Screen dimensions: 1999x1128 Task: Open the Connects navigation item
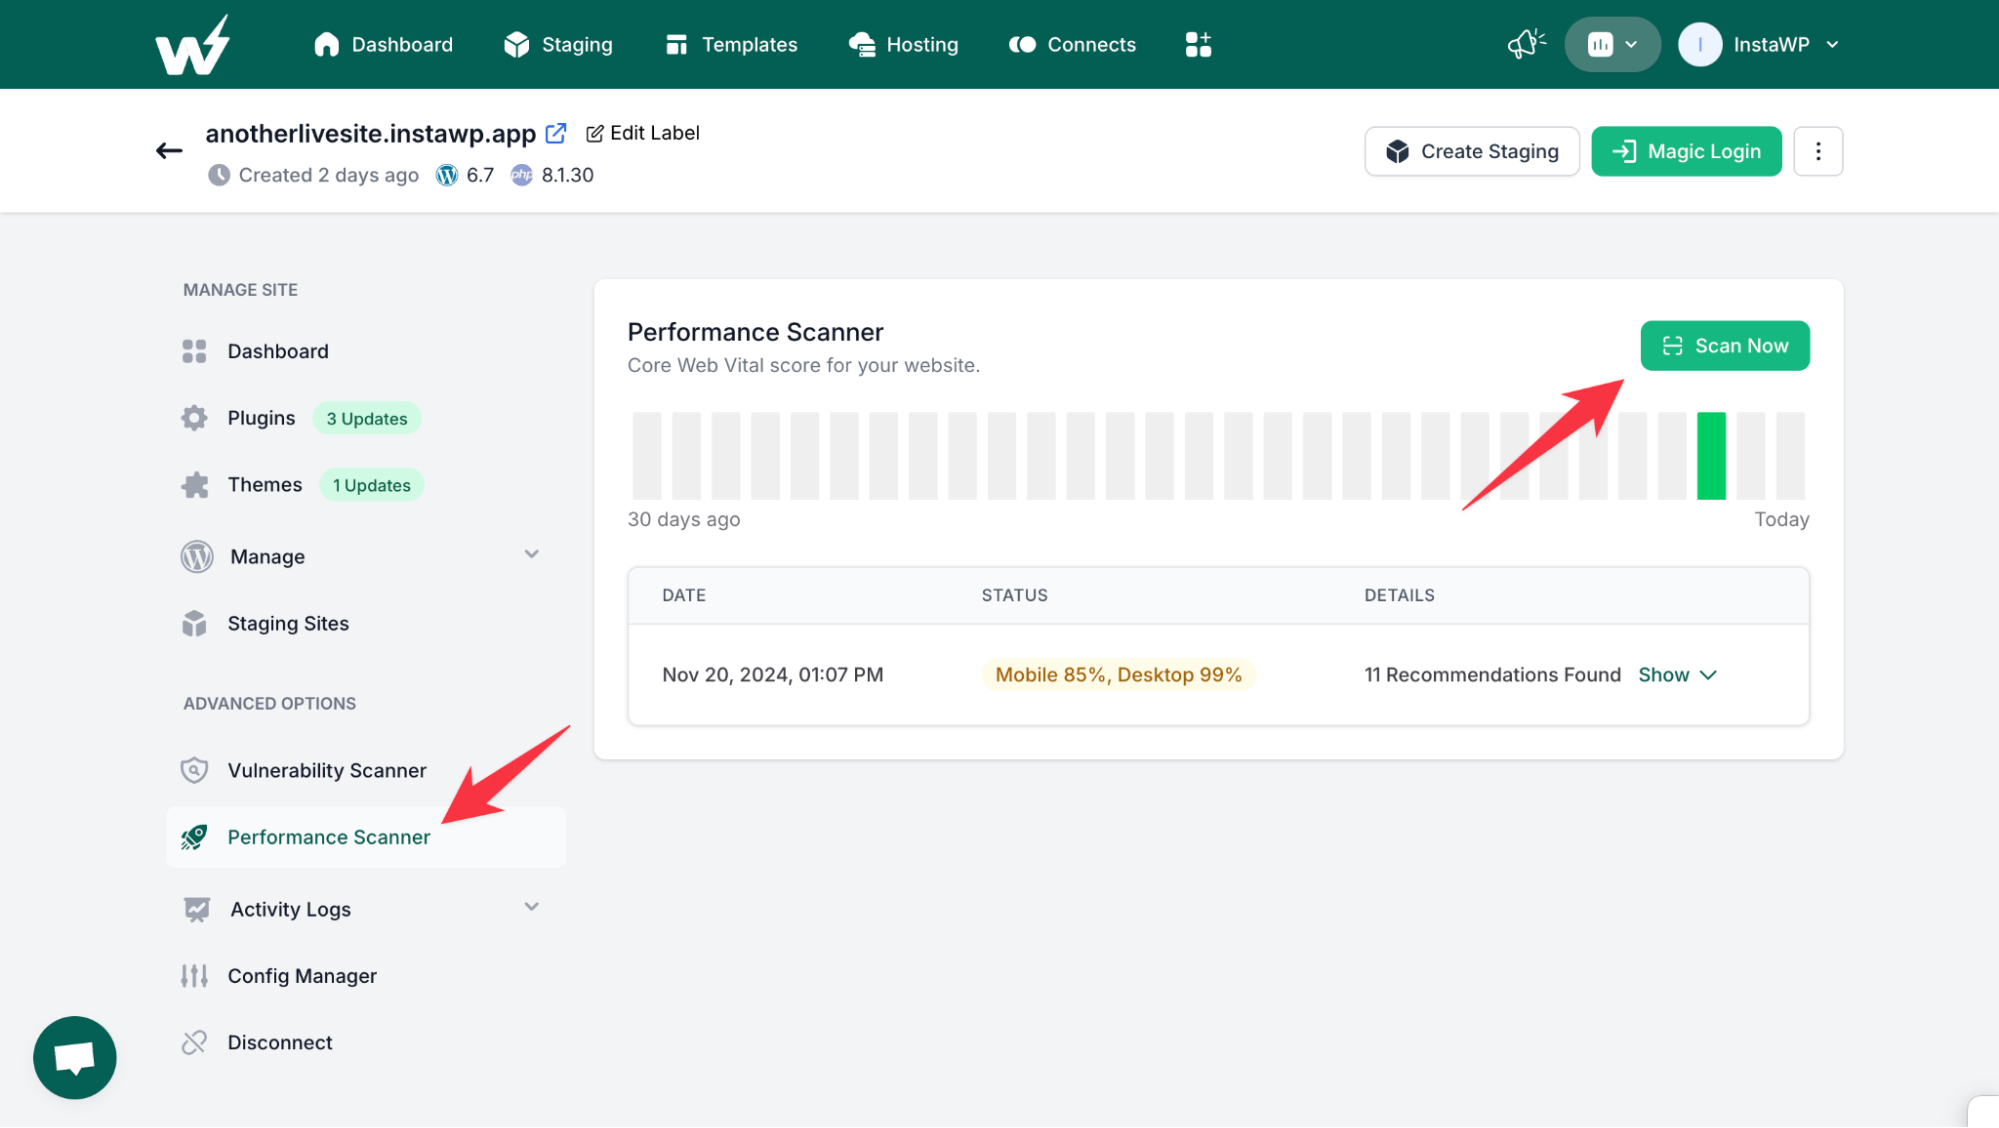pos(1072,45)
